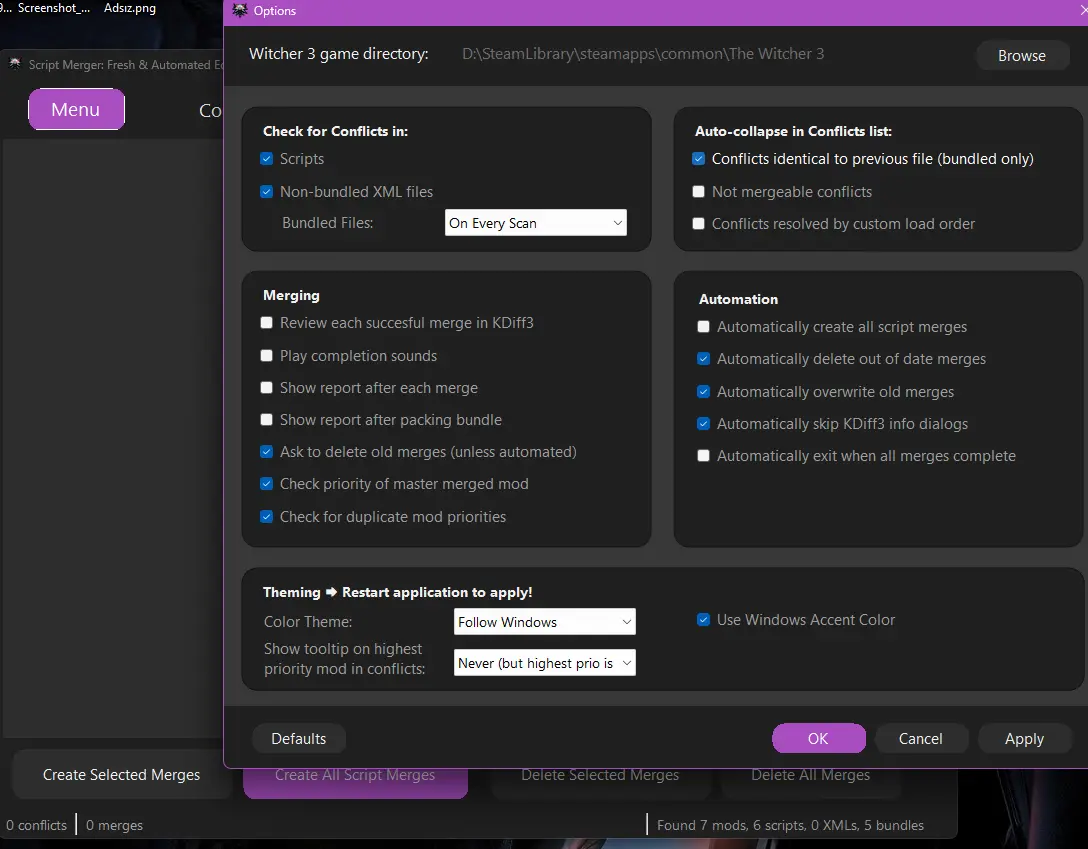
Task: Click the 'Witcher 3 game directory:' label
Action: 339,54
